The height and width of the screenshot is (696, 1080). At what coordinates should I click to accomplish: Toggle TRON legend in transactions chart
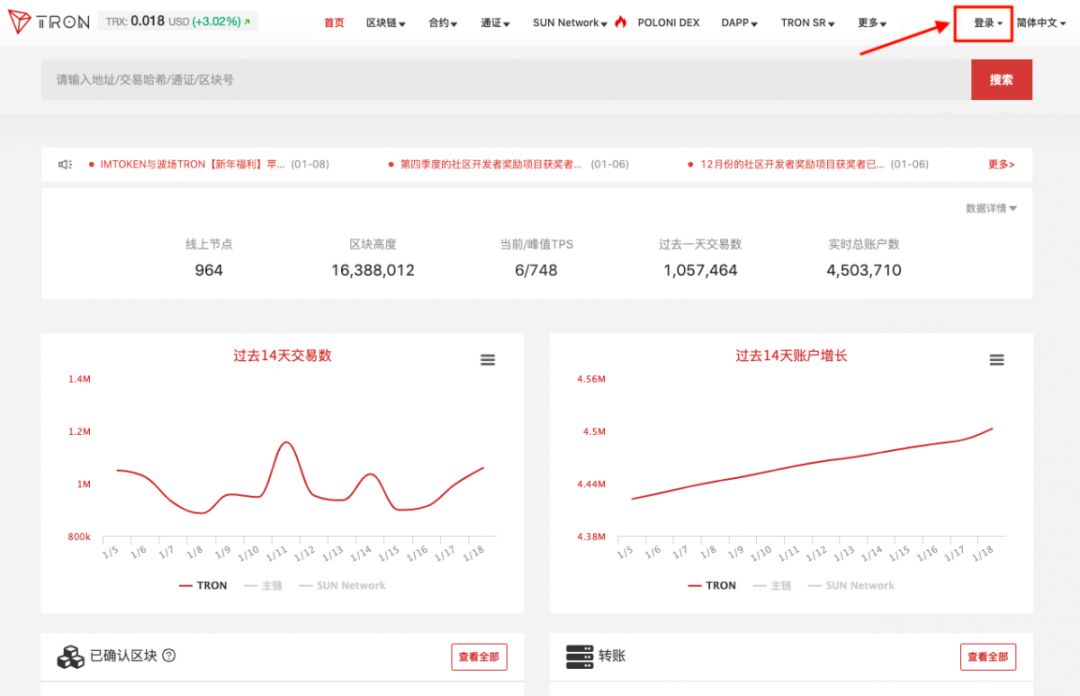pyautogui.click(x=202, y=585)
